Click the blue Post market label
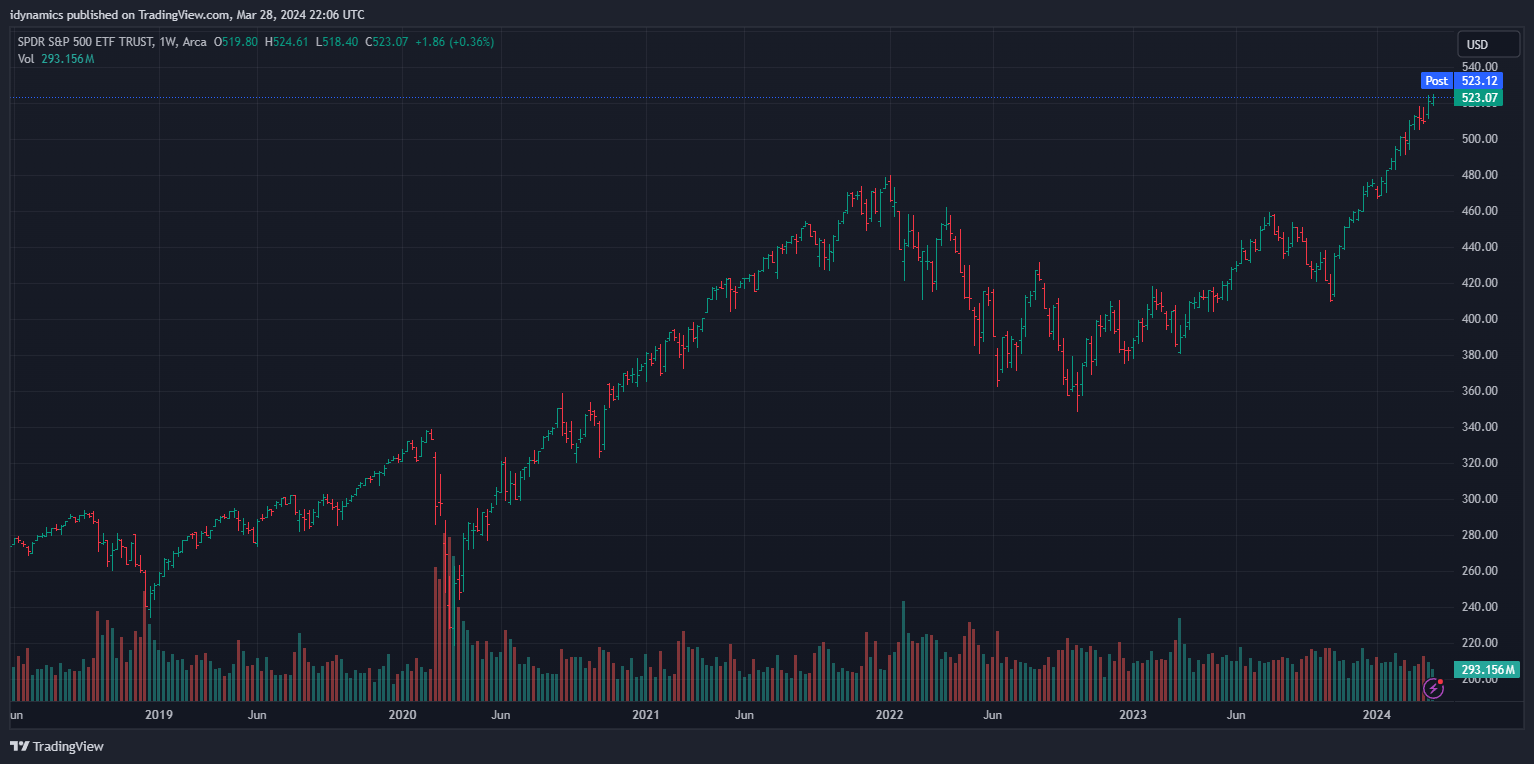Screen dimensions: 1534x764 pyautogui.click(x=1436, y=81)
